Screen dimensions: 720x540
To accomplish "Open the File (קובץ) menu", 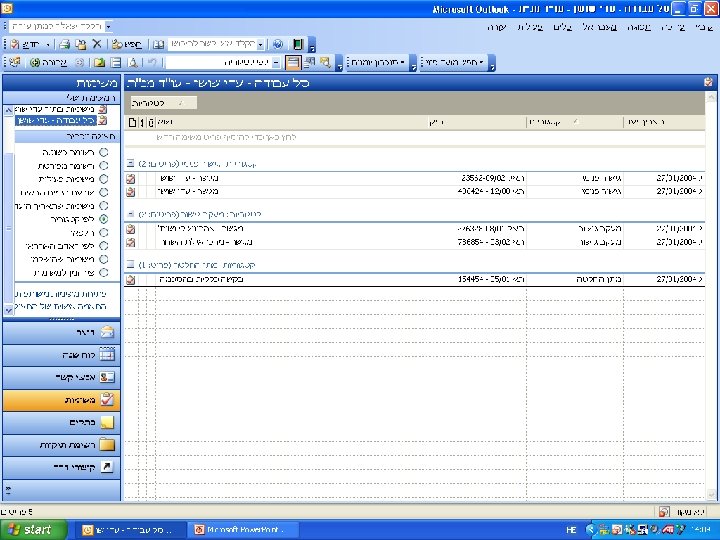I will click(x=704, y=27).
